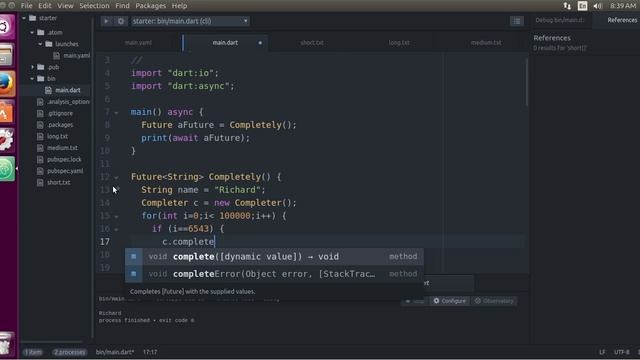This screenshot has width=640, height=360.
Task: Click the 1 item status indicator
Action: [33, 352]
